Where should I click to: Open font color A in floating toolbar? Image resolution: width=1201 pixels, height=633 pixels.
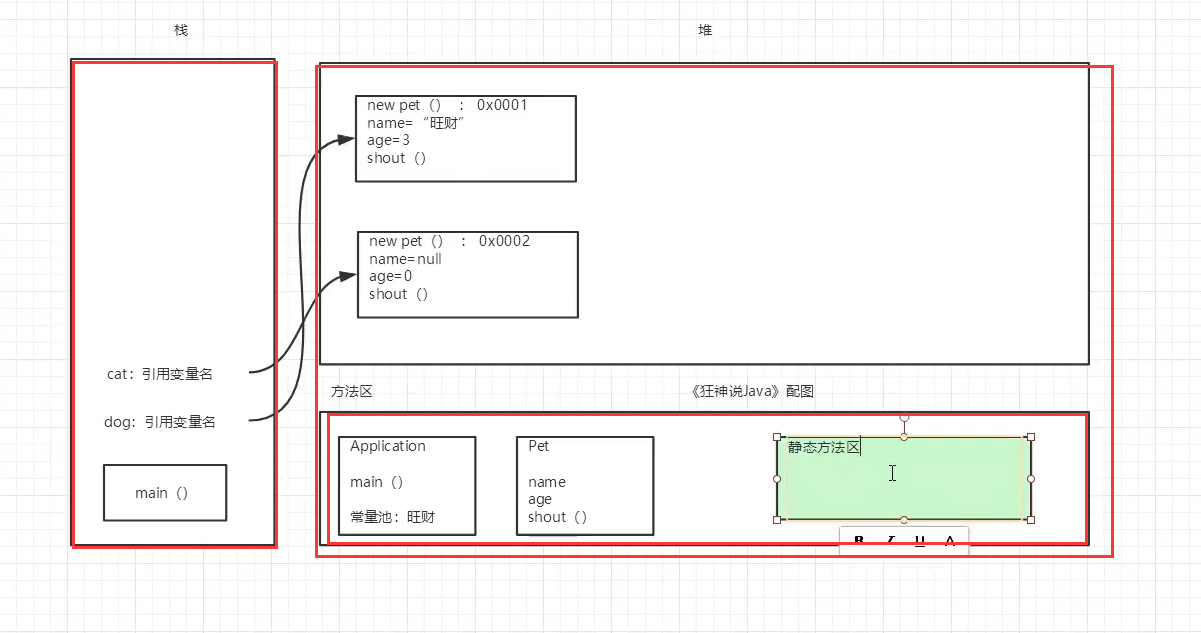tap(950, 540)
